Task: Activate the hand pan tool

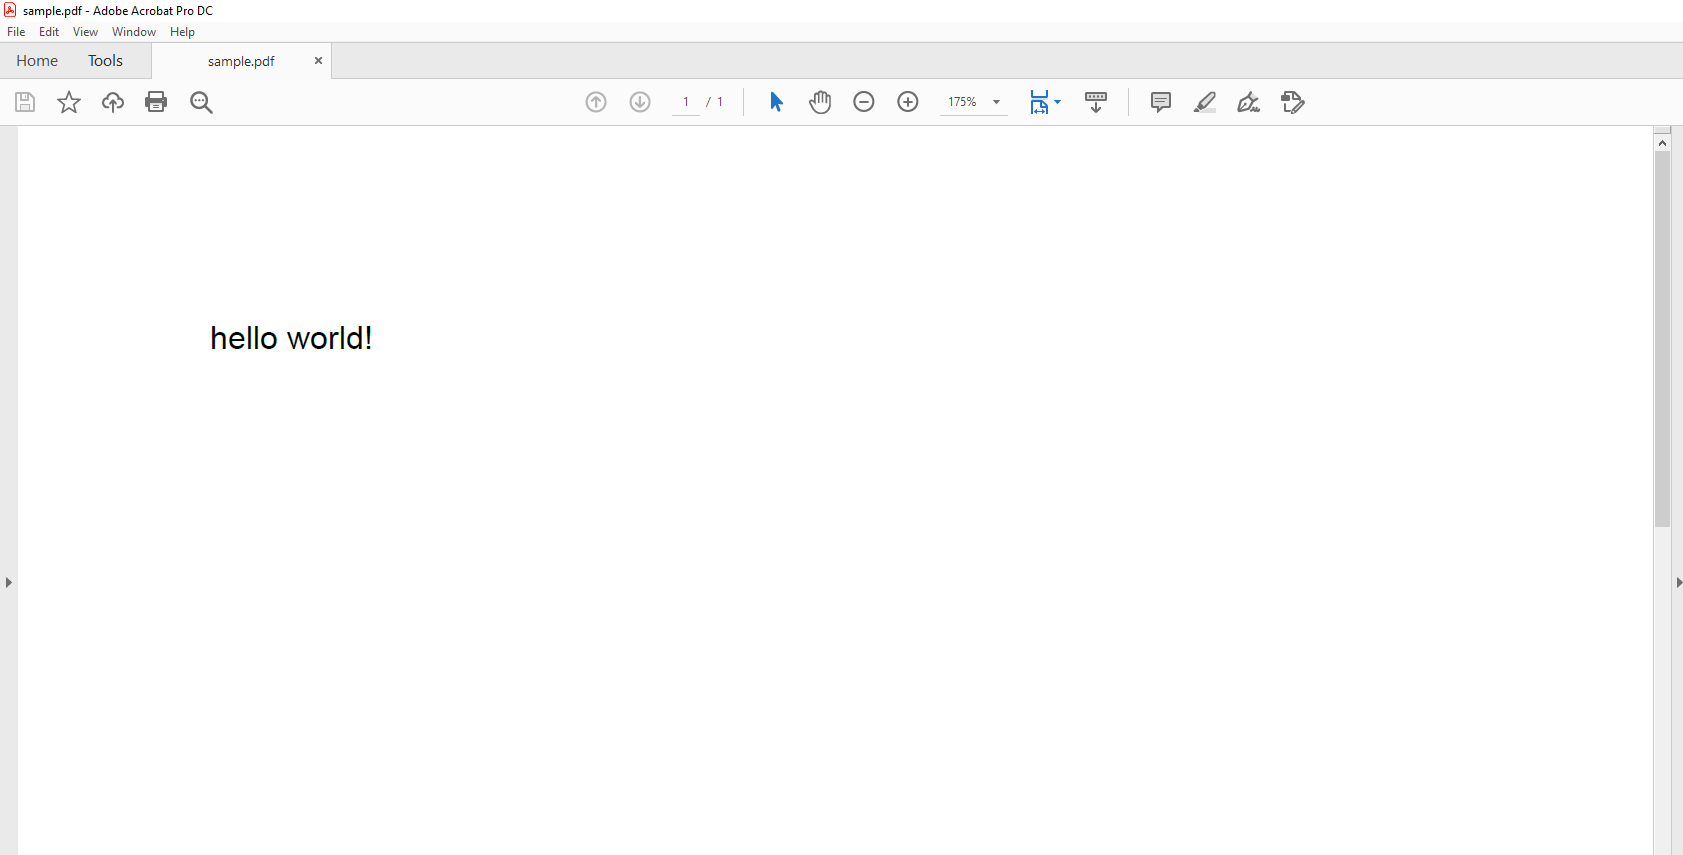Action: tap(820, 102)
